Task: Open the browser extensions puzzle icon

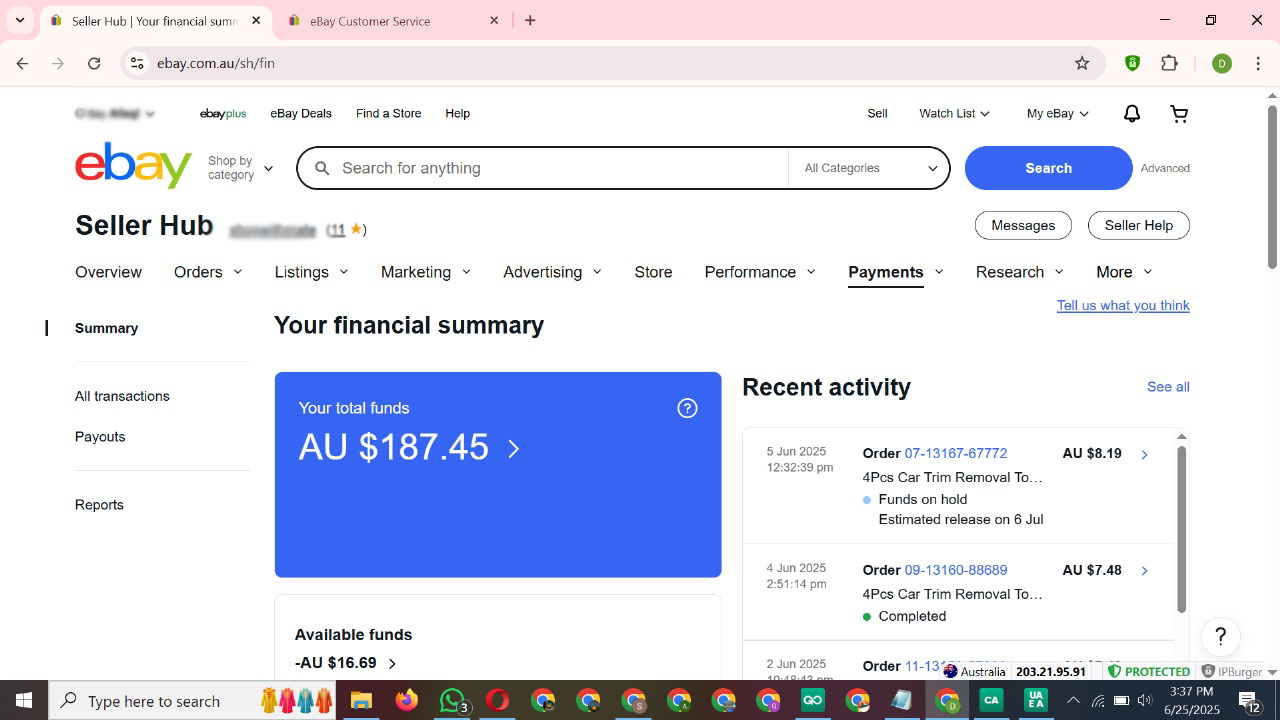Action: pos(1169,63)
